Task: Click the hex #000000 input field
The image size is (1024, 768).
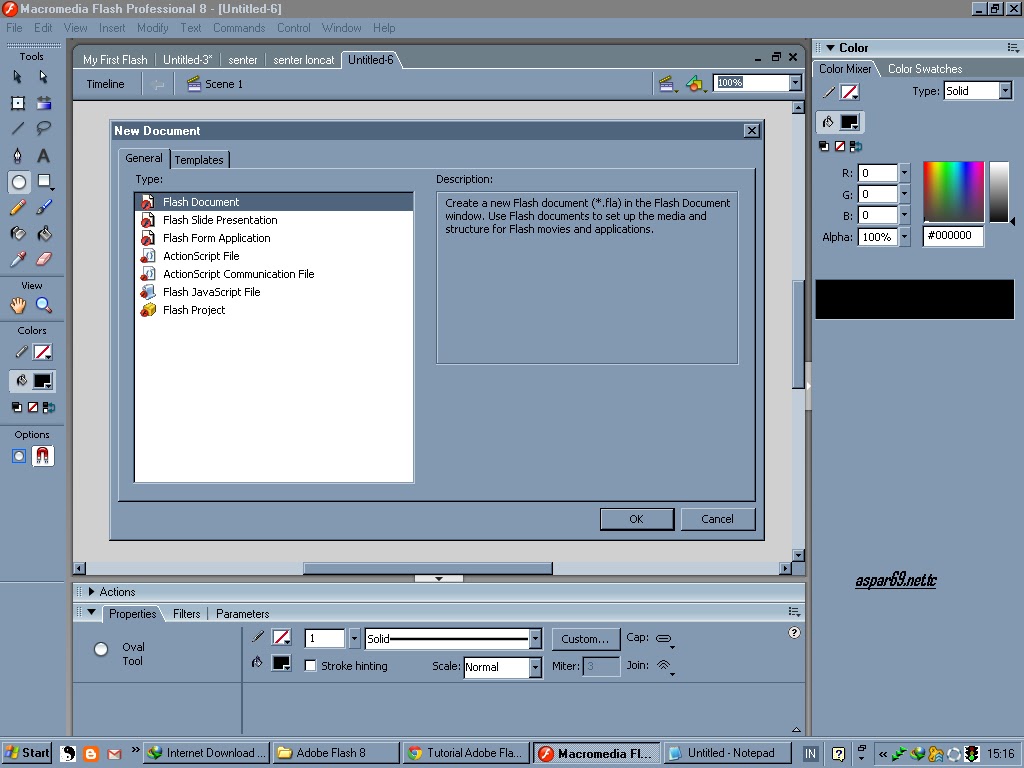Action: [953, 236]
